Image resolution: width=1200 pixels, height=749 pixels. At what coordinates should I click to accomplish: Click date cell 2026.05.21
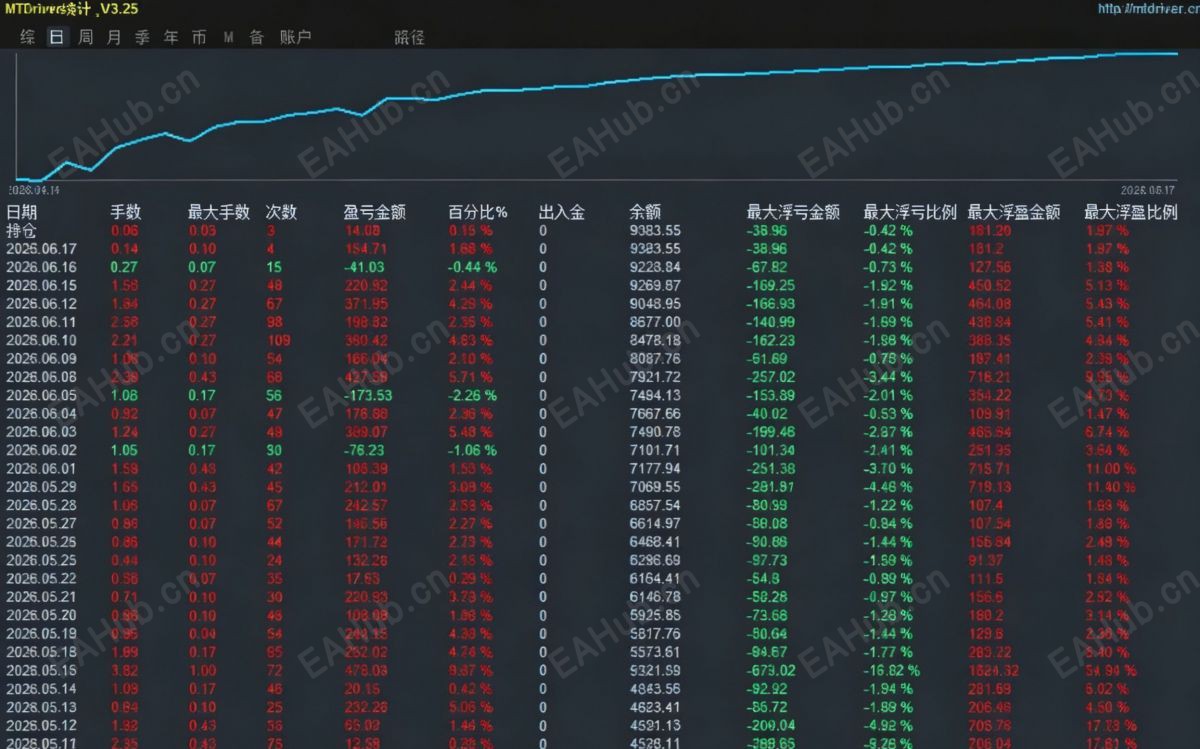coord(41,597)
